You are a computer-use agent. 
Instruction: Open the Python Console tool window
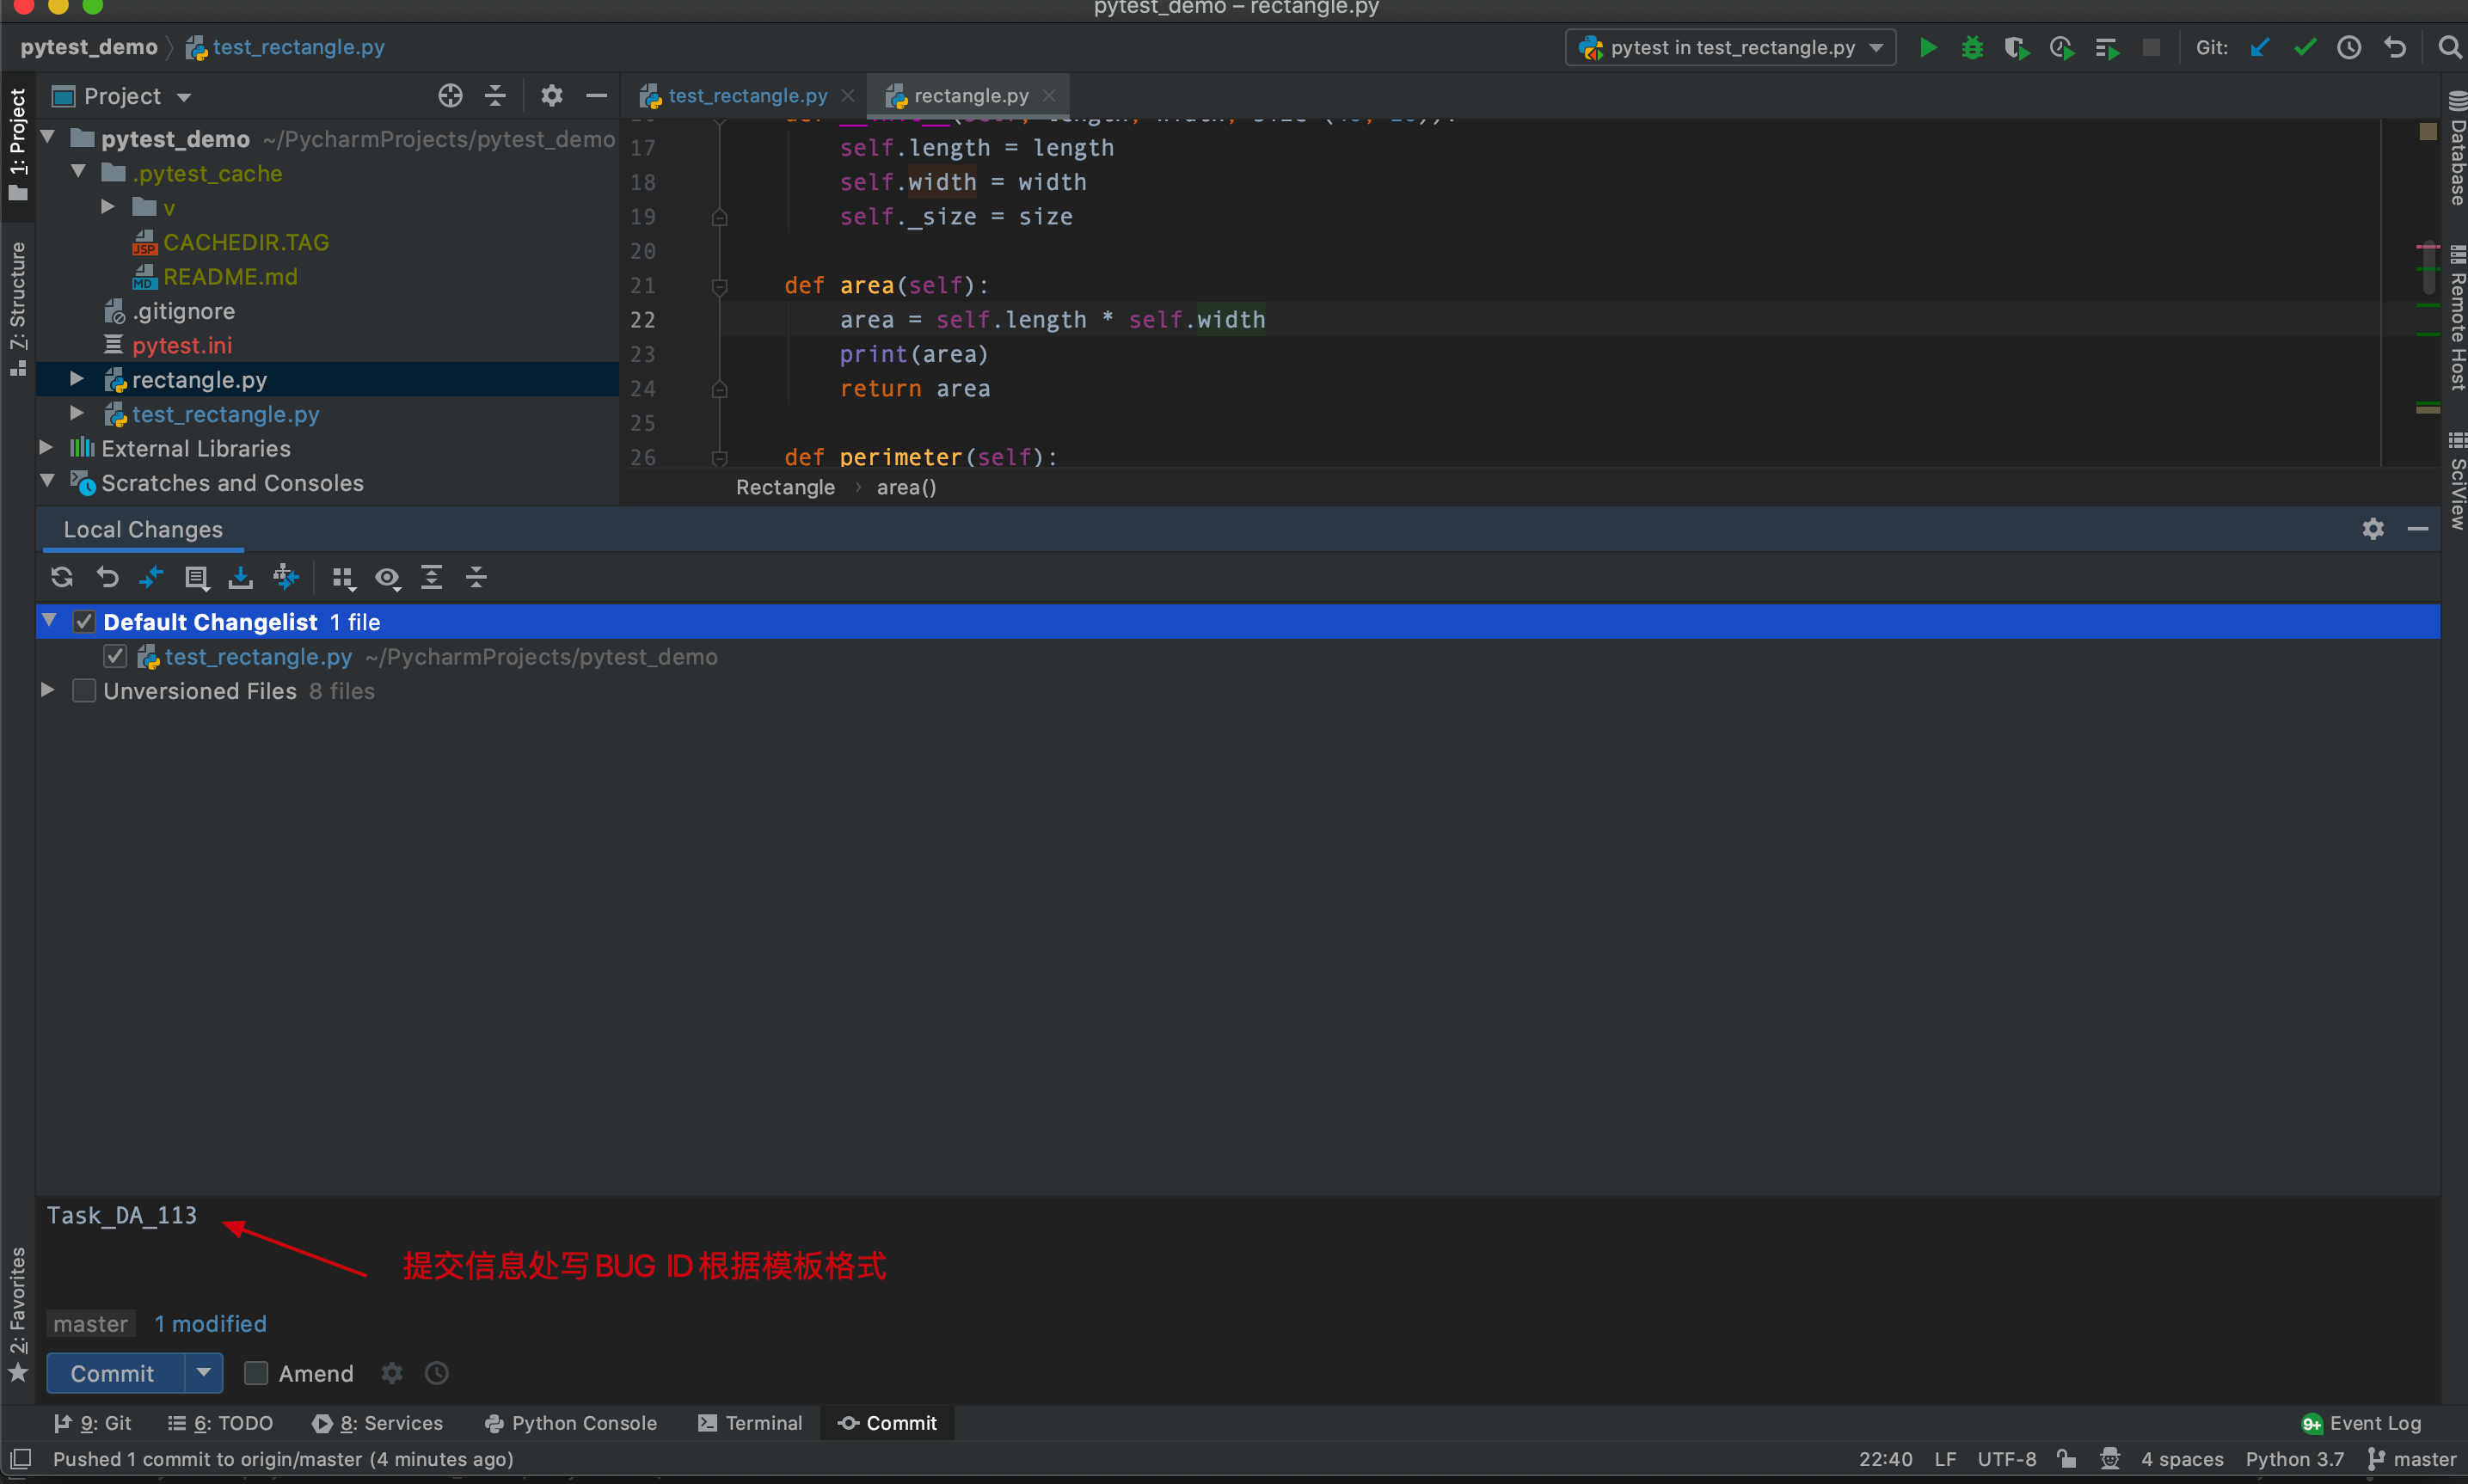coord(571,1422)
